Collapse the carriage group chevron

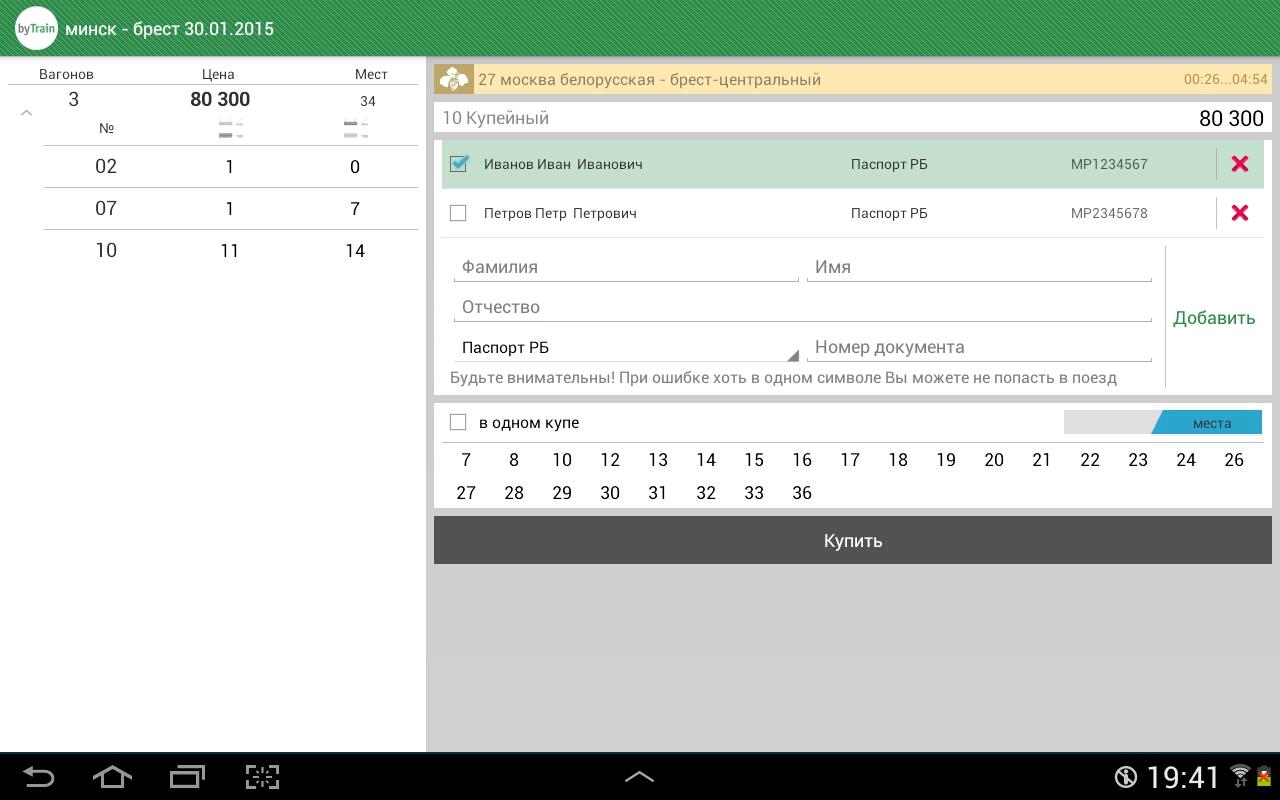coord(27,113)
